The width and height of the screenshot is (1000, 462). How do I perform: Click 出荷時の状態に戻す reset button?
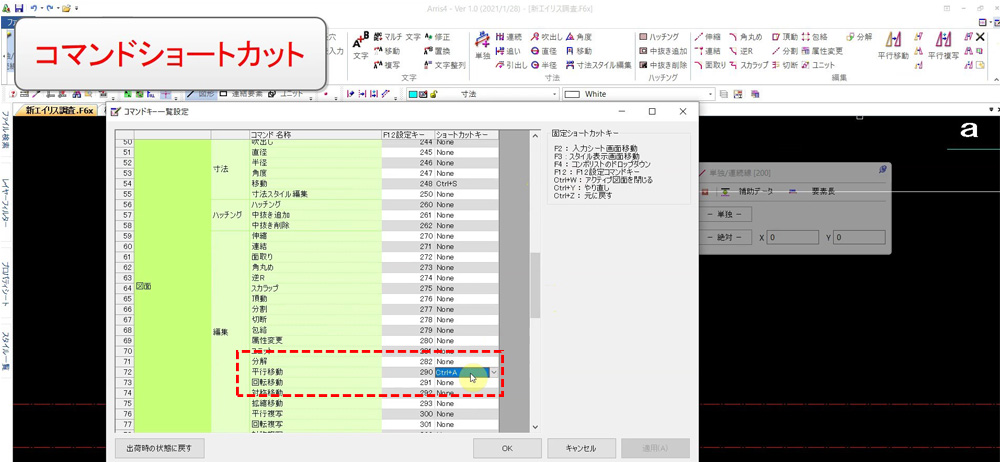point(160,448)
